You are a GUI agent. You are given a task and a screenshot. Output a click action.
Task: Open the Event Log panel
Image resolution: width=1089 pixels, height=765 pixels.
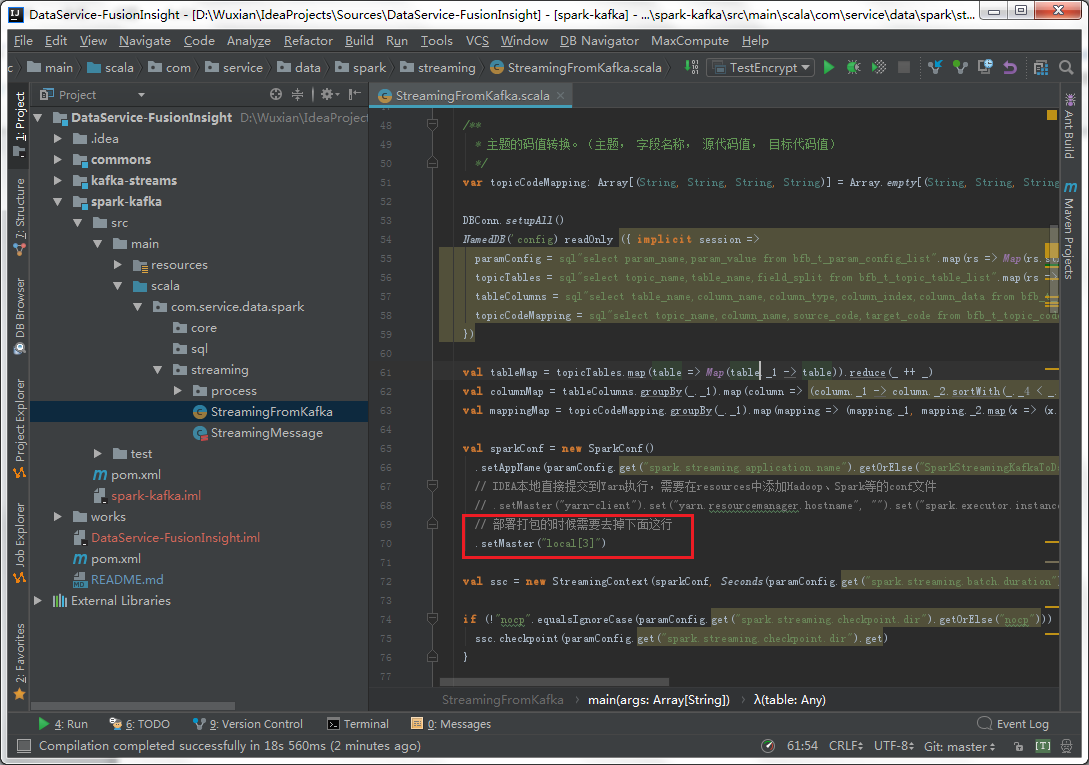[1013, 724]
